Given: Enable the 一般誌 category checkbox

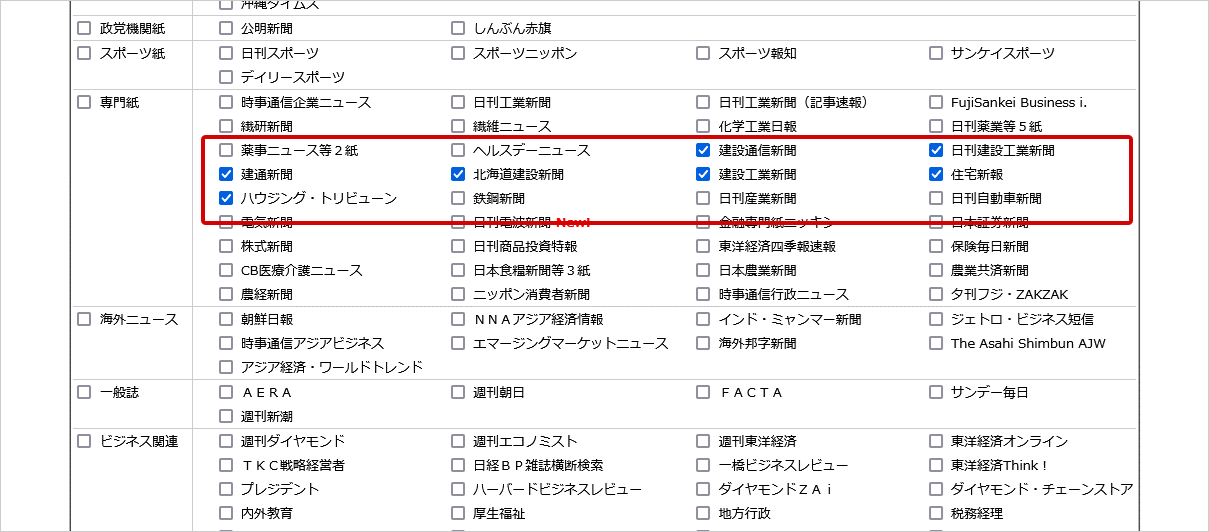Looking at the screenshot, I should (x=84, y=392).
